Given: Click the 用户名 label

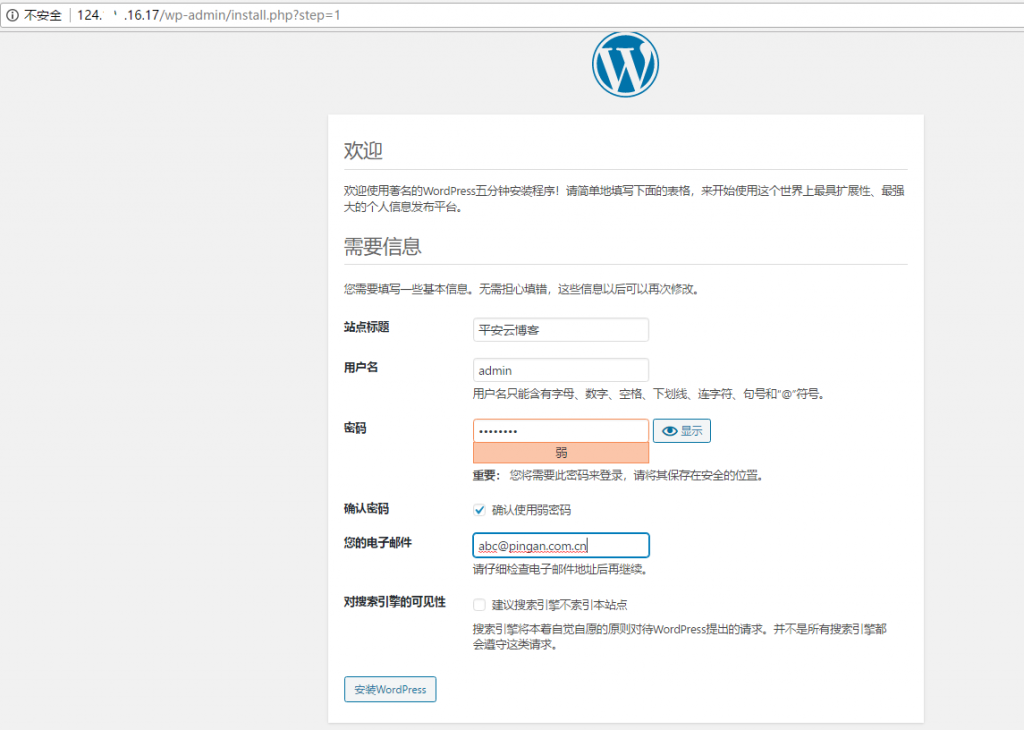Looking at the screenshot, I should pyautogui.click(x=360, y=368).
